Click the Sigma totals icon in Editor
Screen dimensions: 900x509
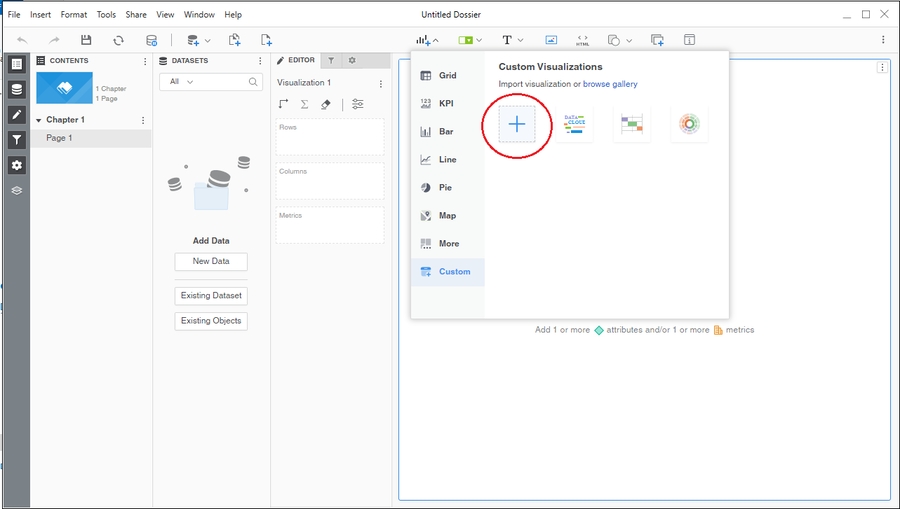(304, 104)
